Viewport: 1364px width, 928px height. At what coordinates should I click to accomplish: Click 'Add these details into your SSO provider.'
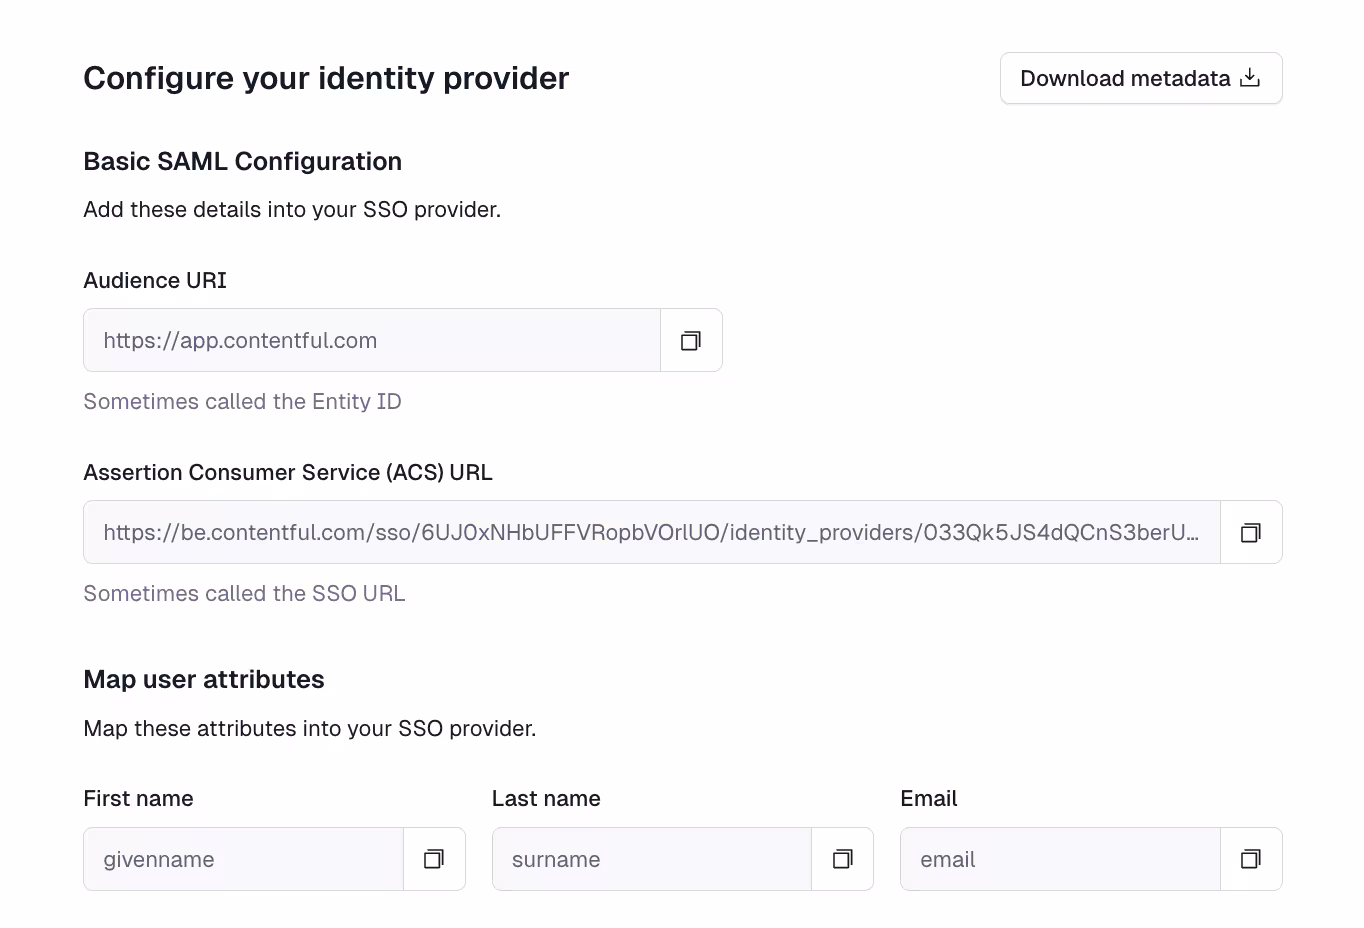[x=292, y=210]
